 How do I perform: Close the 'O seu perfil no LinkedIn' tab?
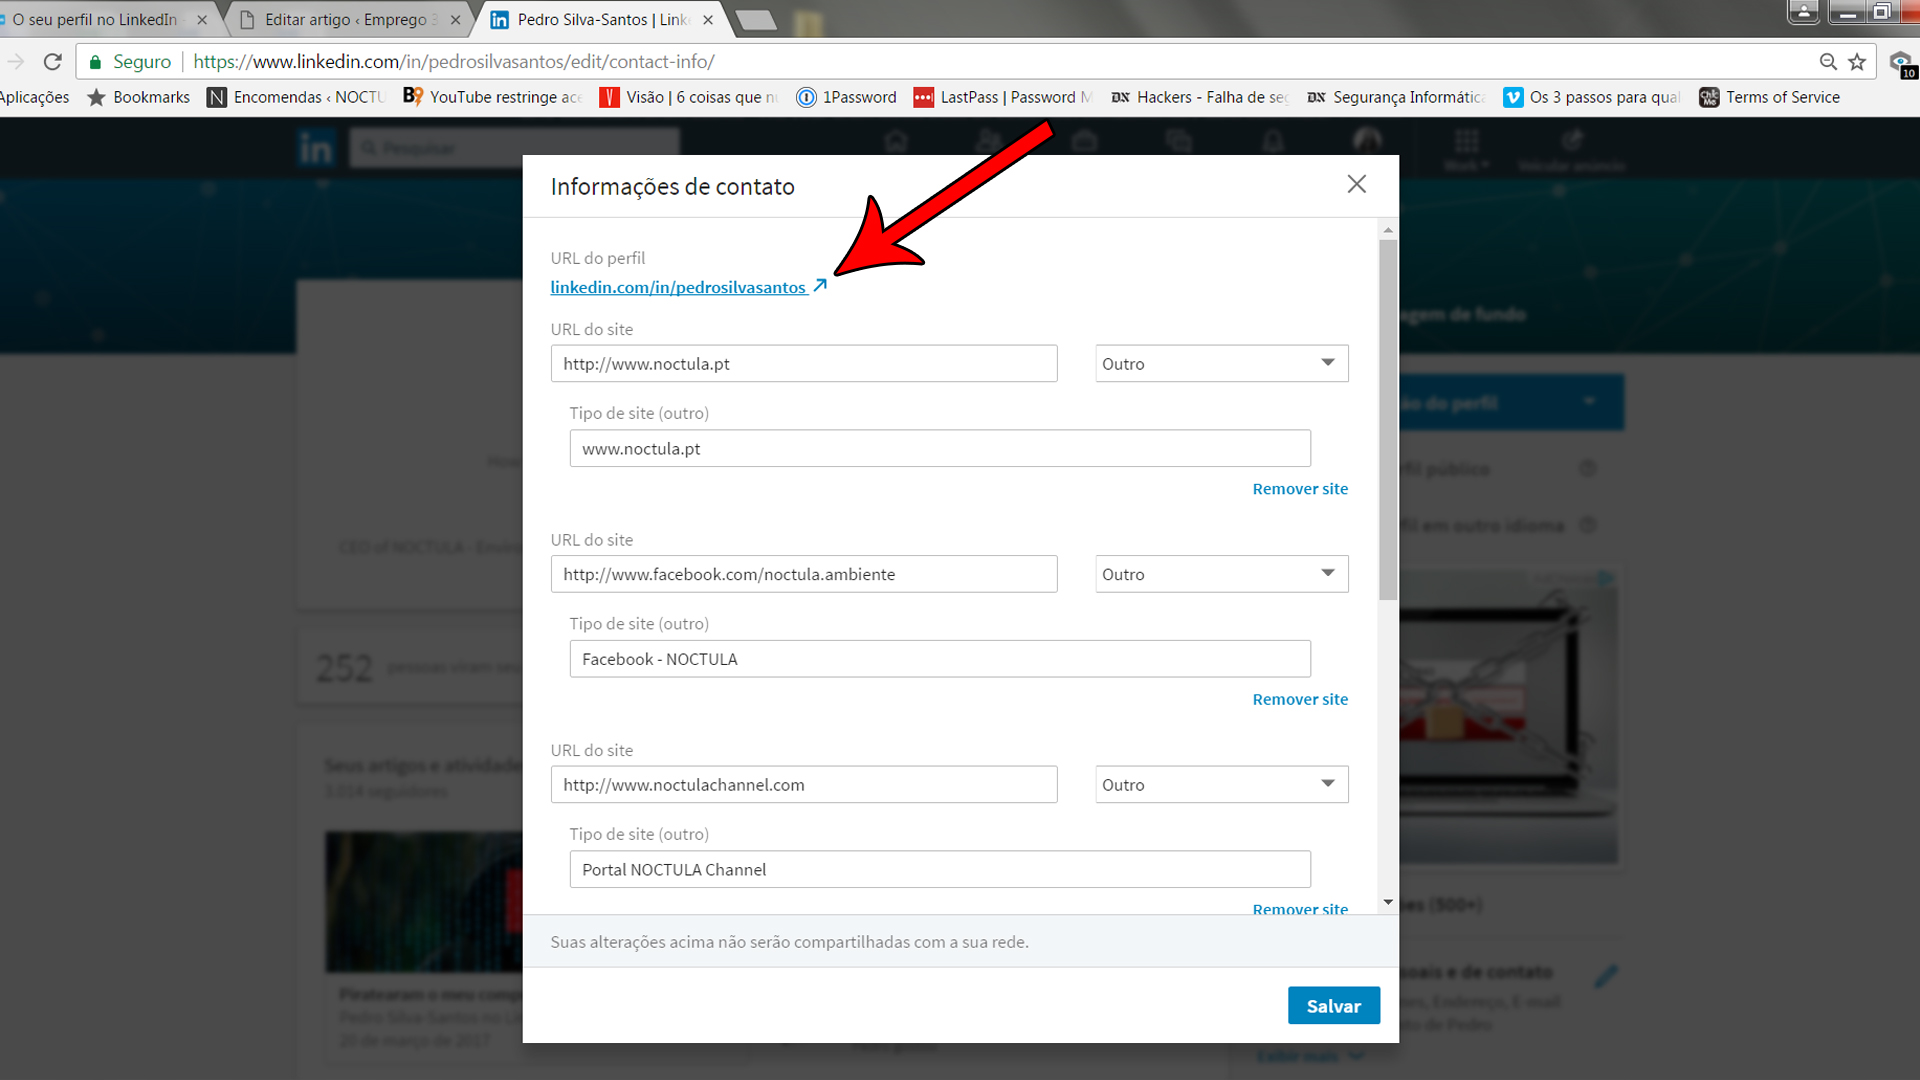click(x=202, y=20)
